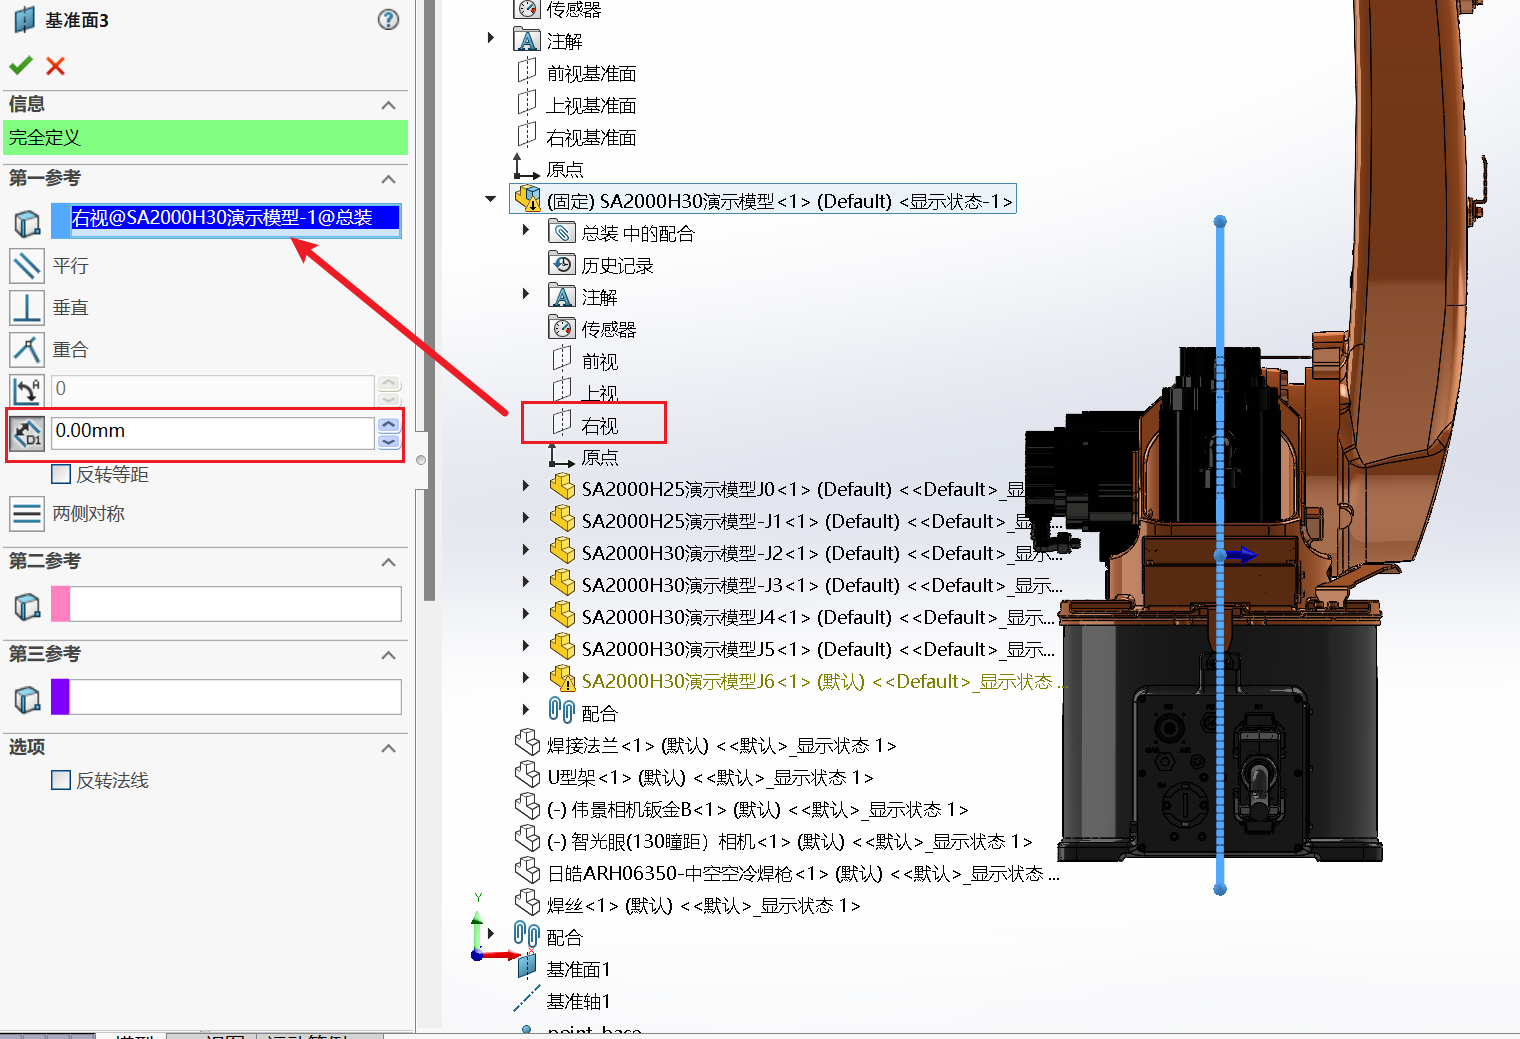Select the 平行 (parallel) constraint icon
The image size is (1520, 1039).
27,266
